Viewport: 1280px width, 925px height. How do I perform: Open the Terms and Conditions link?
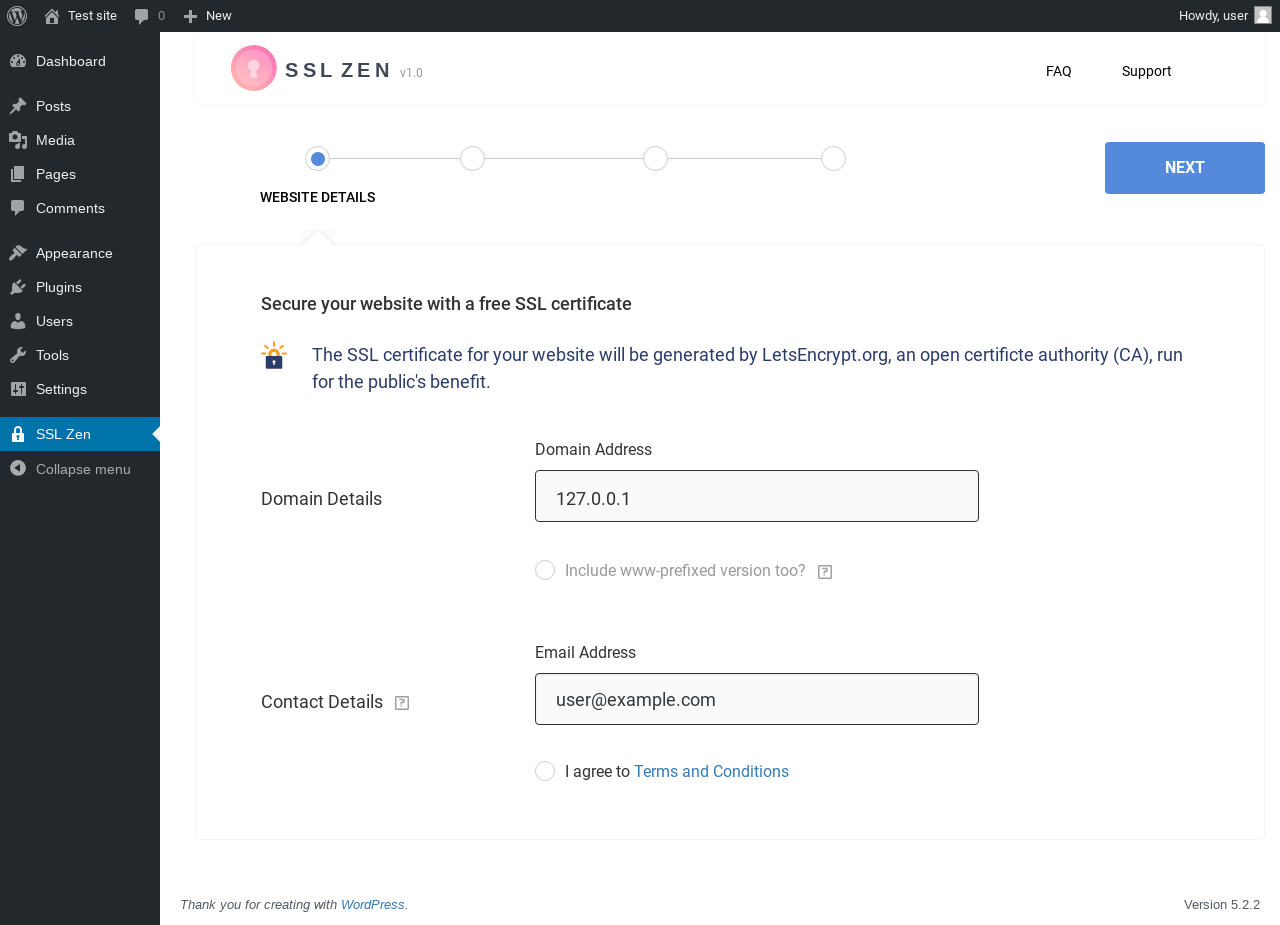pyautogui.click(x=711, y=771)
